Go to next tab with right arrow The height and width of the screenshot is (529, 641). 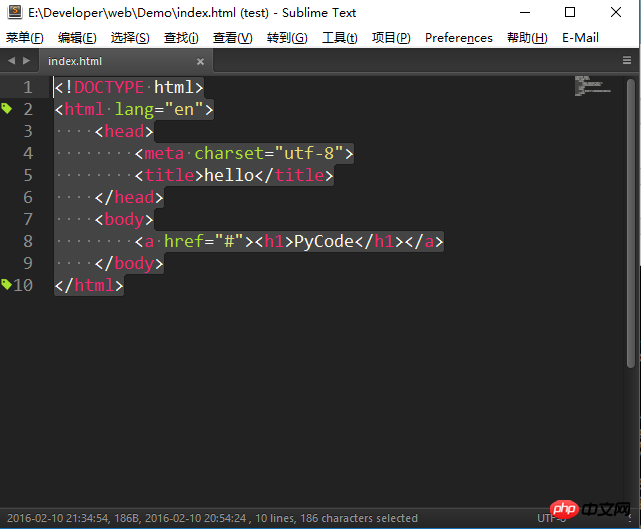click(27, 61)
